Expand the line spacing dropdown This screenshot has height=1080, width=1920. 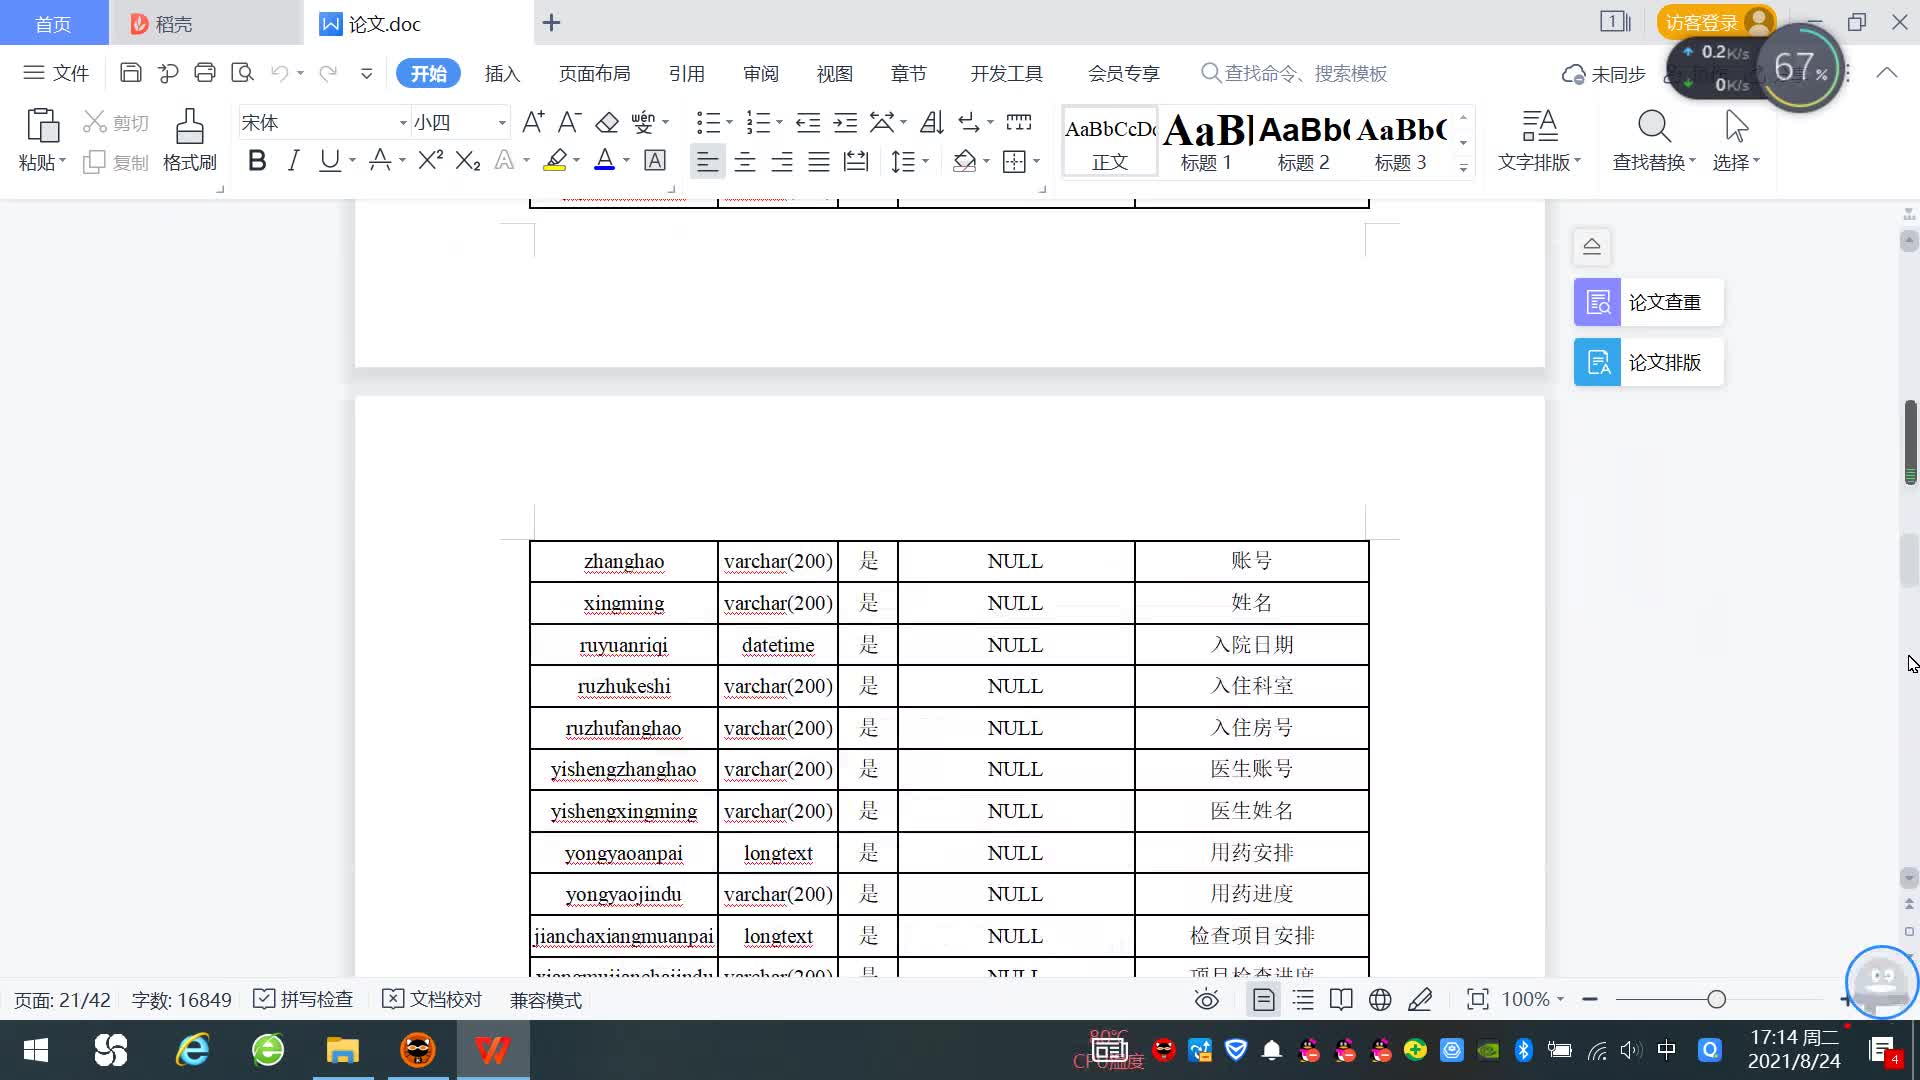(925, 161)
